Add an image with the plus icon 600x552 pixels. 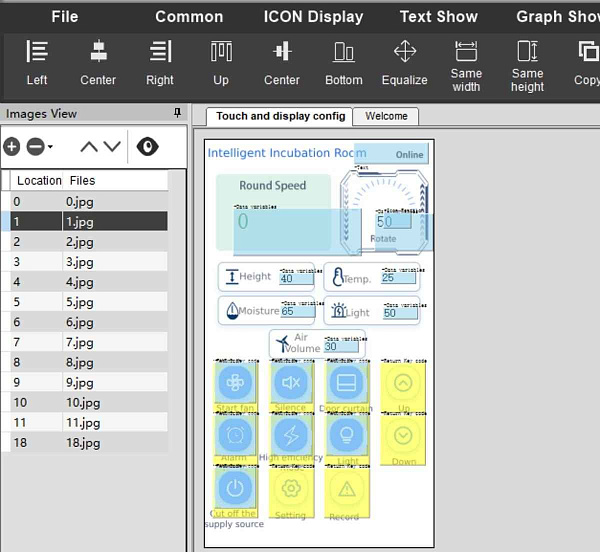click(12, 147)
